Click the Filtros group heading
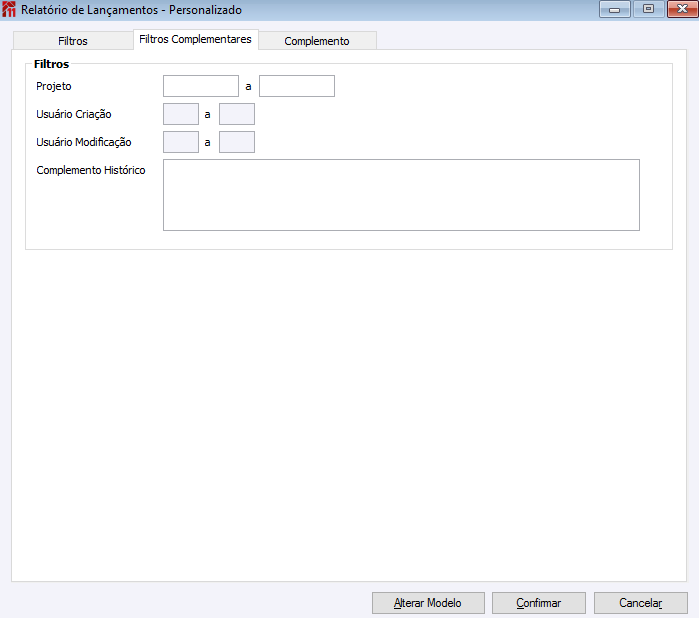Image resolution: width=699 pixels, height=618 pixels. coord(51,64)
